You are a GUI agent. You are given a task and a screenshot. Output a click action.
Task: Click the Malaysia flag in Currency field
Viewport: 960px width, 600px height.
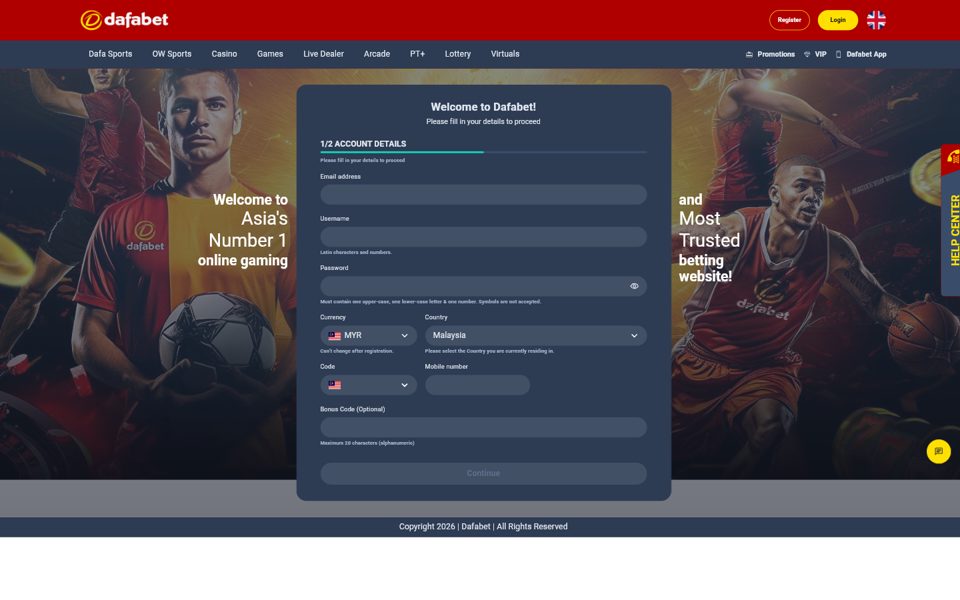coord(334,336)
